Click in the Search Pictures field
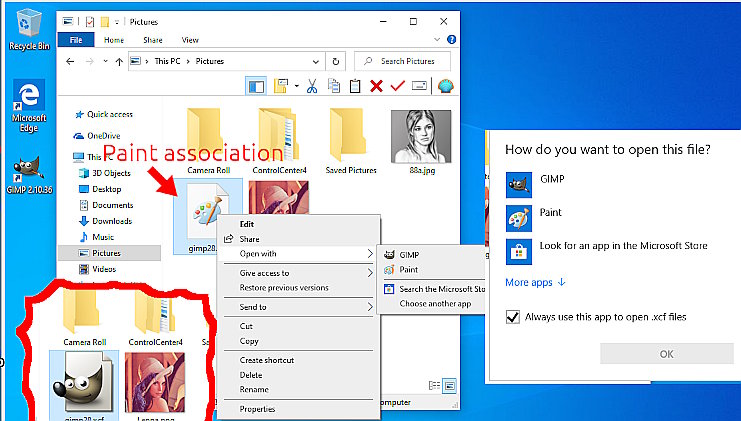 click(402, 61)
